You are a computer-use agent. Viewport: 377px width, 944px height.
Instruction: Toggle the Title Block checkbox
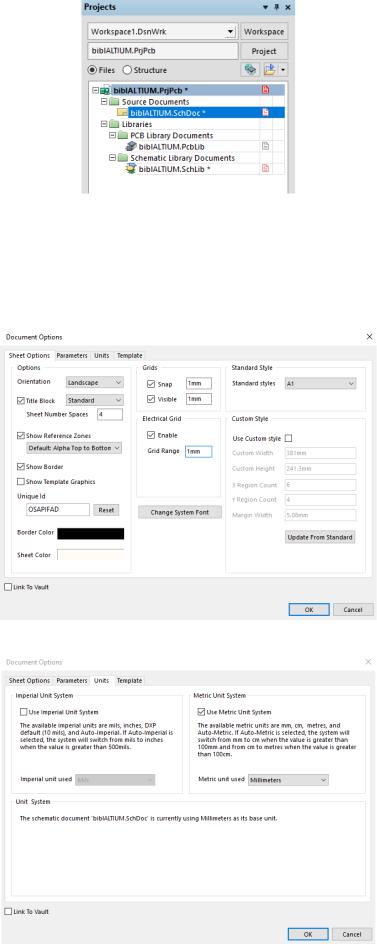(21, 400)
